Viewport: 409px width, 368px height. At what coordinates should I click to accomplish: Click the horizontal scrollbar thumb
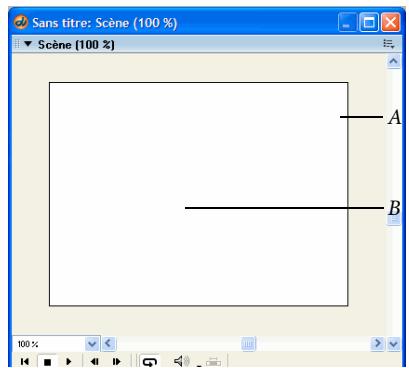pos(248,344)
